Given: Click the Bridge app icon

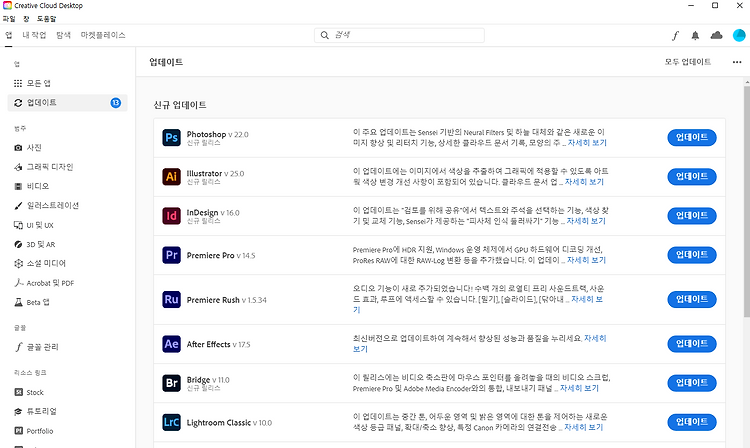Looking at the screenshot, I should pyautogui.click(x=171, y=383).
